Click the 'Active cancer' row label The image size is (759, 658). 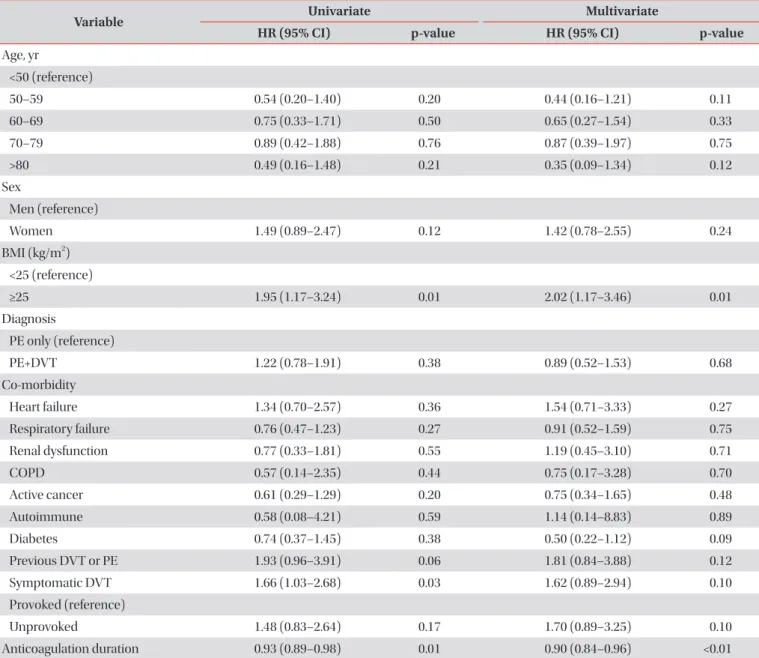tap(46, 495)
